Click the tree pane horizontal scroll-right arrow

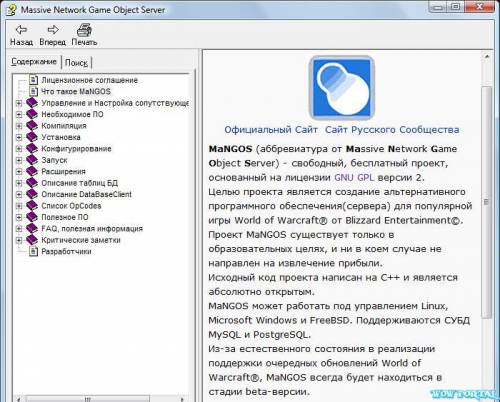(x=182, y=399)
